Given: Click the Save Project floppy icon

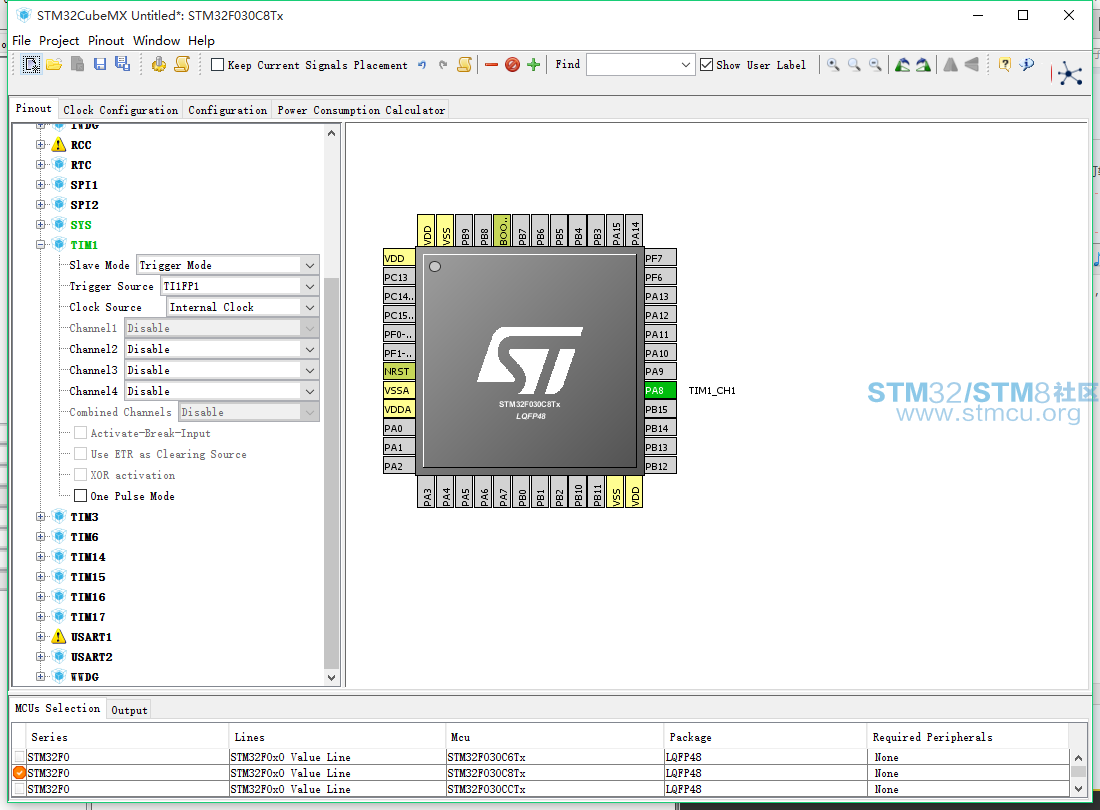Looking at the screenshot, I should coord(100,65).
